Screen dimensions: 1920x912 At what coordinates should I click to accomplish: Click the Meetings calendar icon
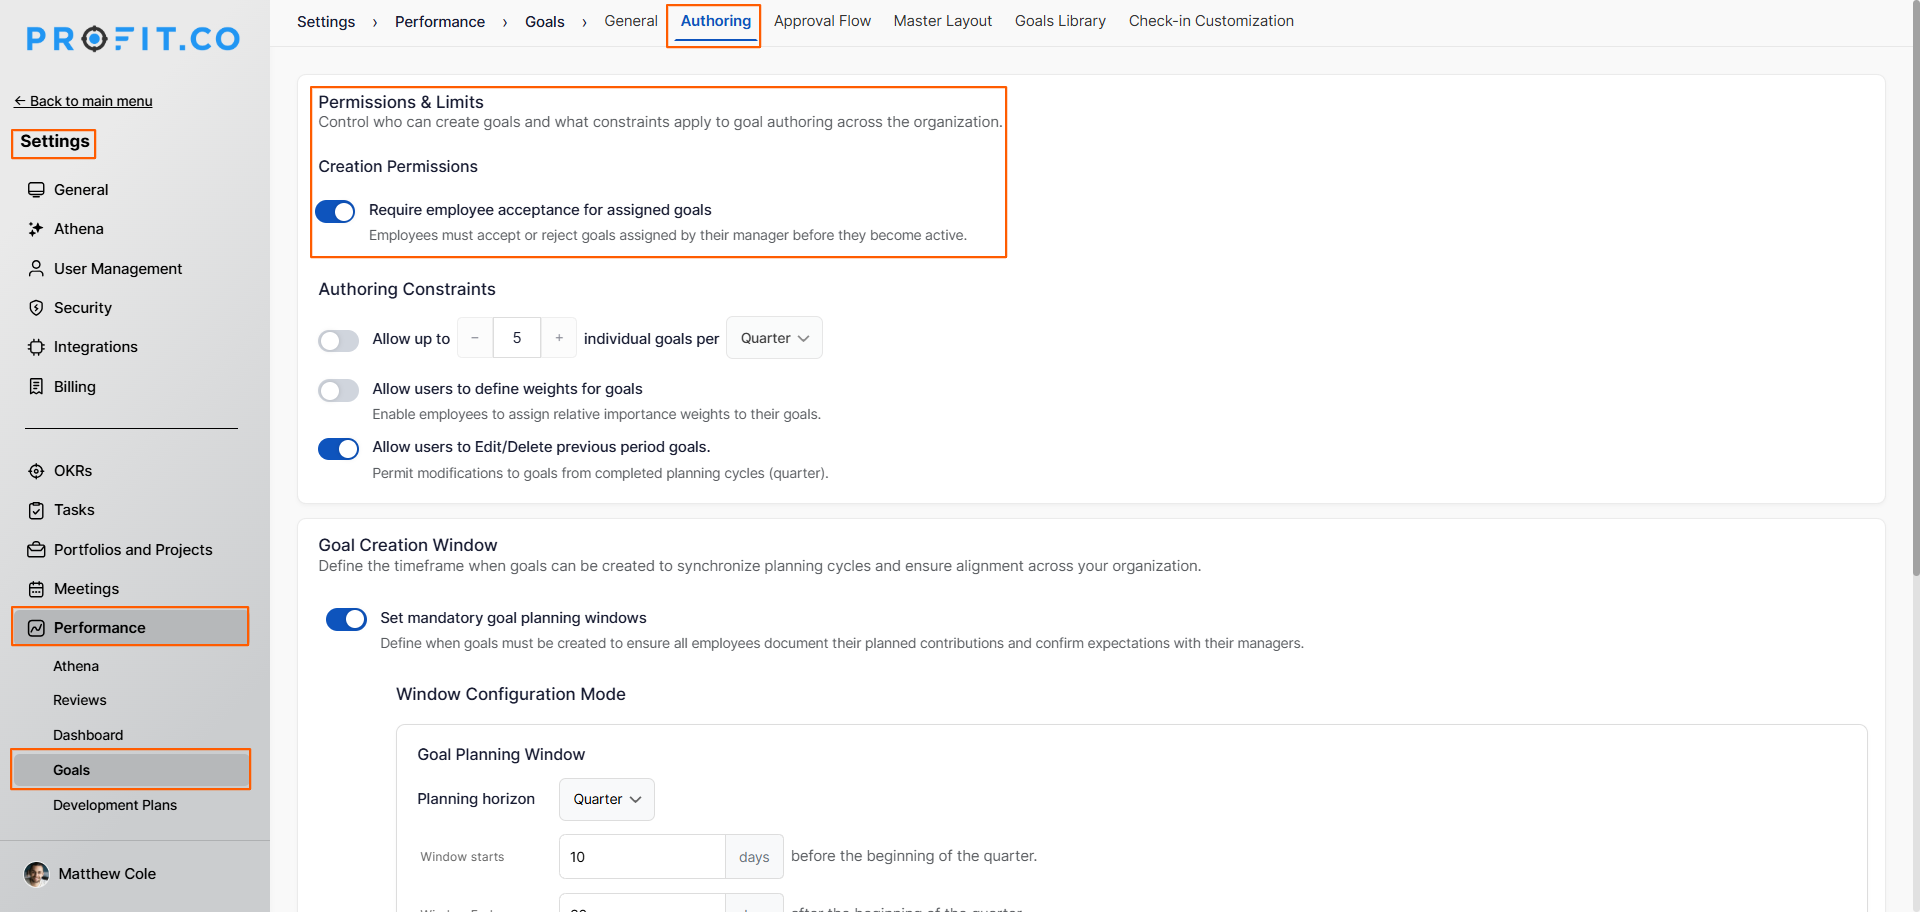[36, 589]
